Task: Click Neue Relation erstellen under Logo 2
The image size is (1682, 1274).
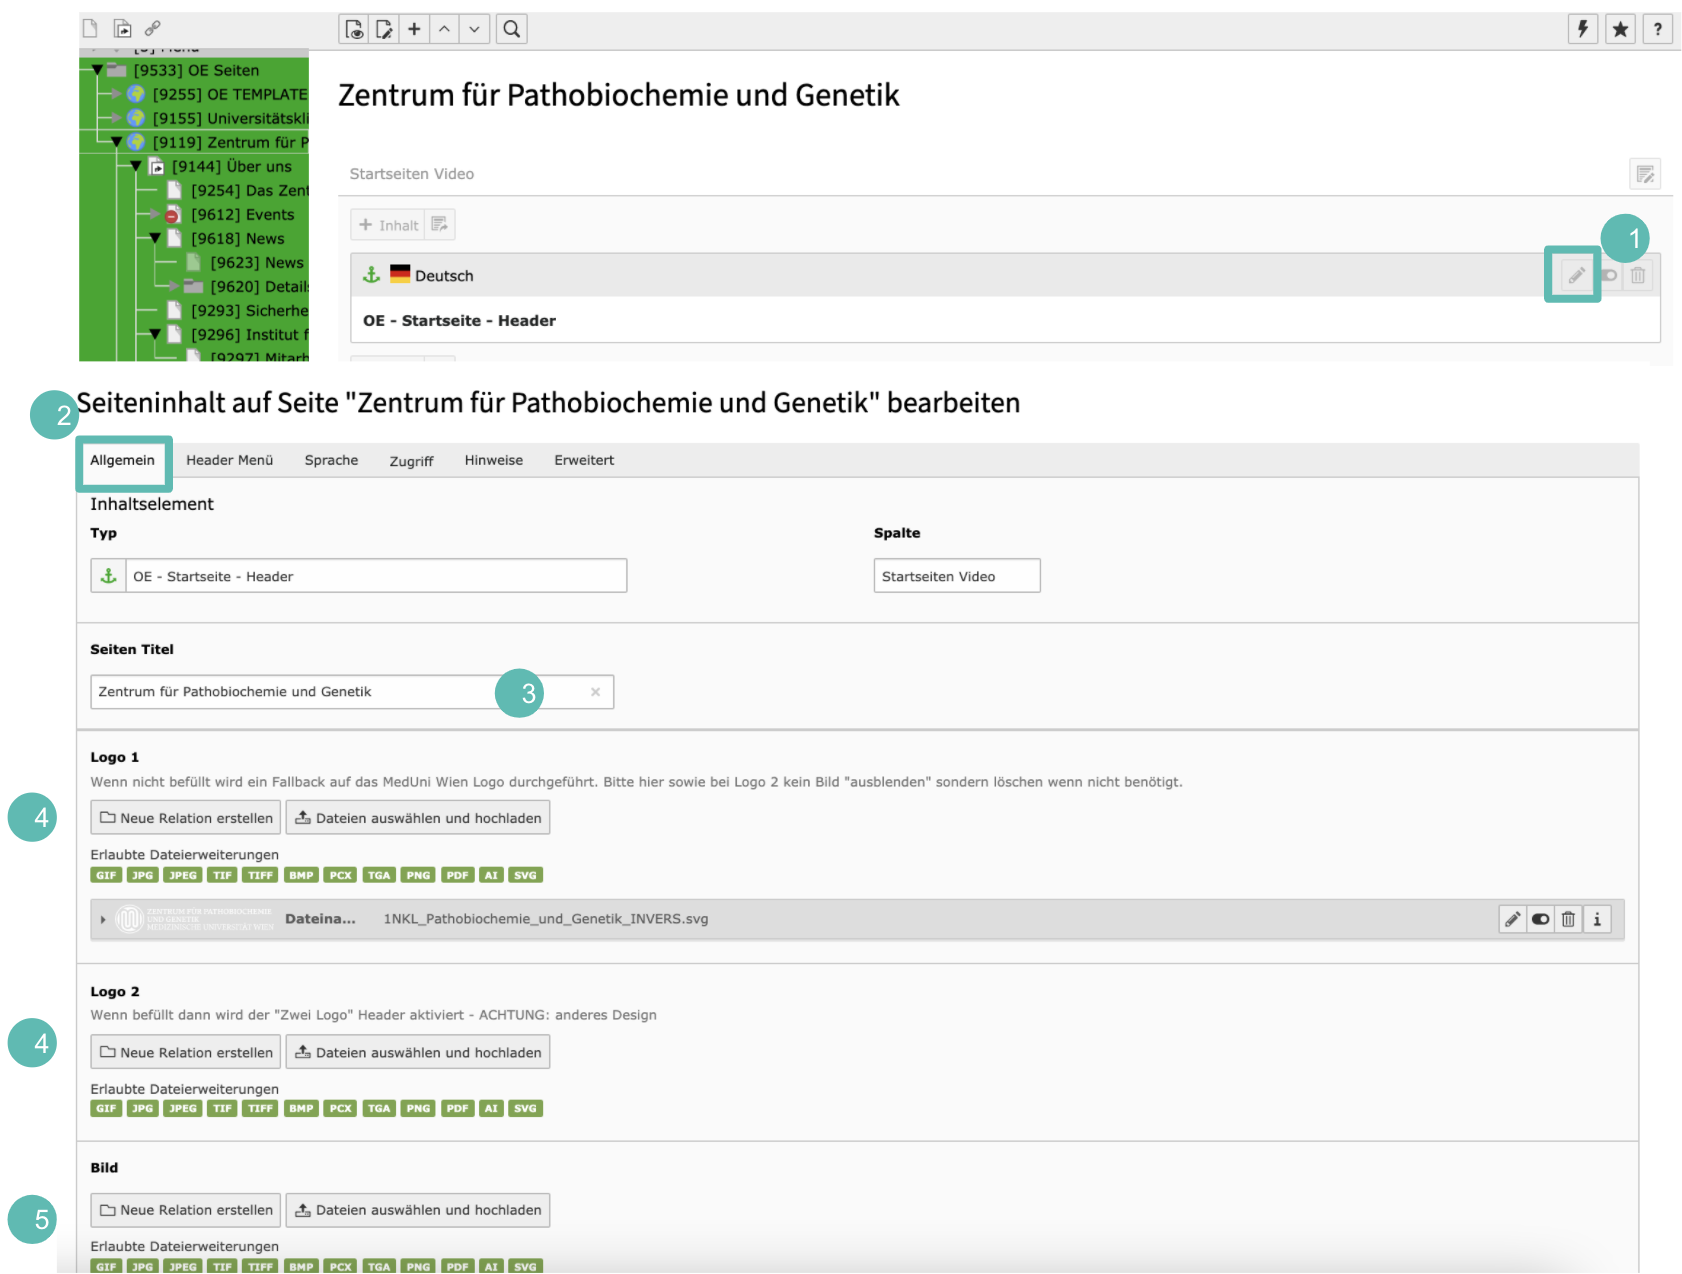Action: point(186,1052)
